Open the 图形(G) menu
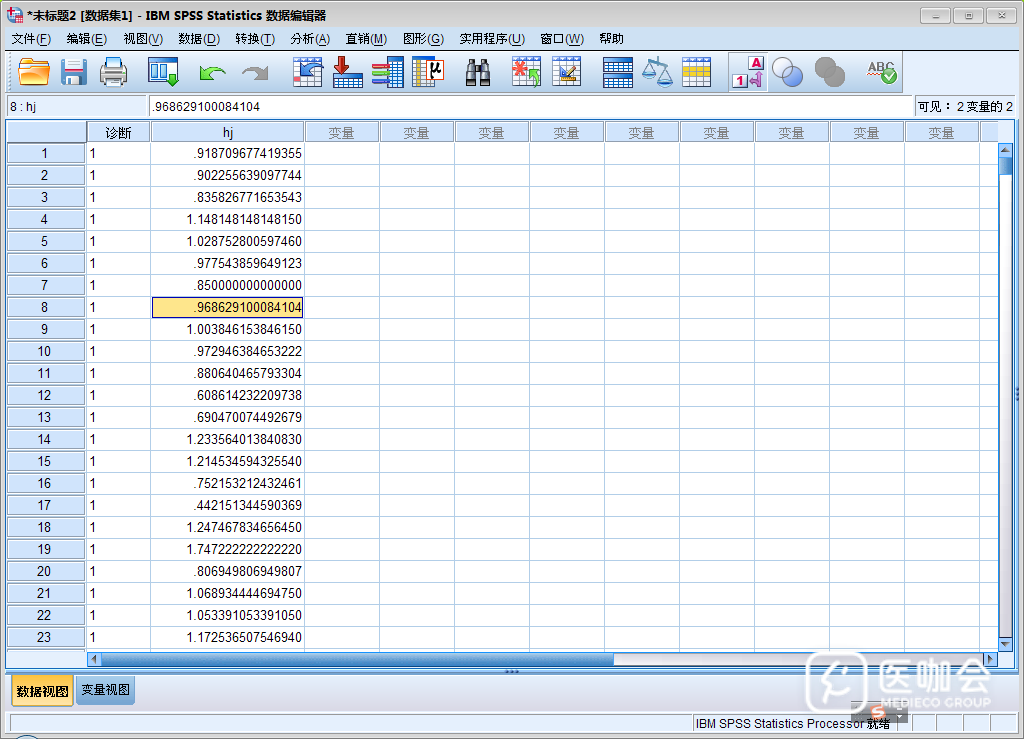Viewport: 1024px width, 739px height. coord(422,39)
